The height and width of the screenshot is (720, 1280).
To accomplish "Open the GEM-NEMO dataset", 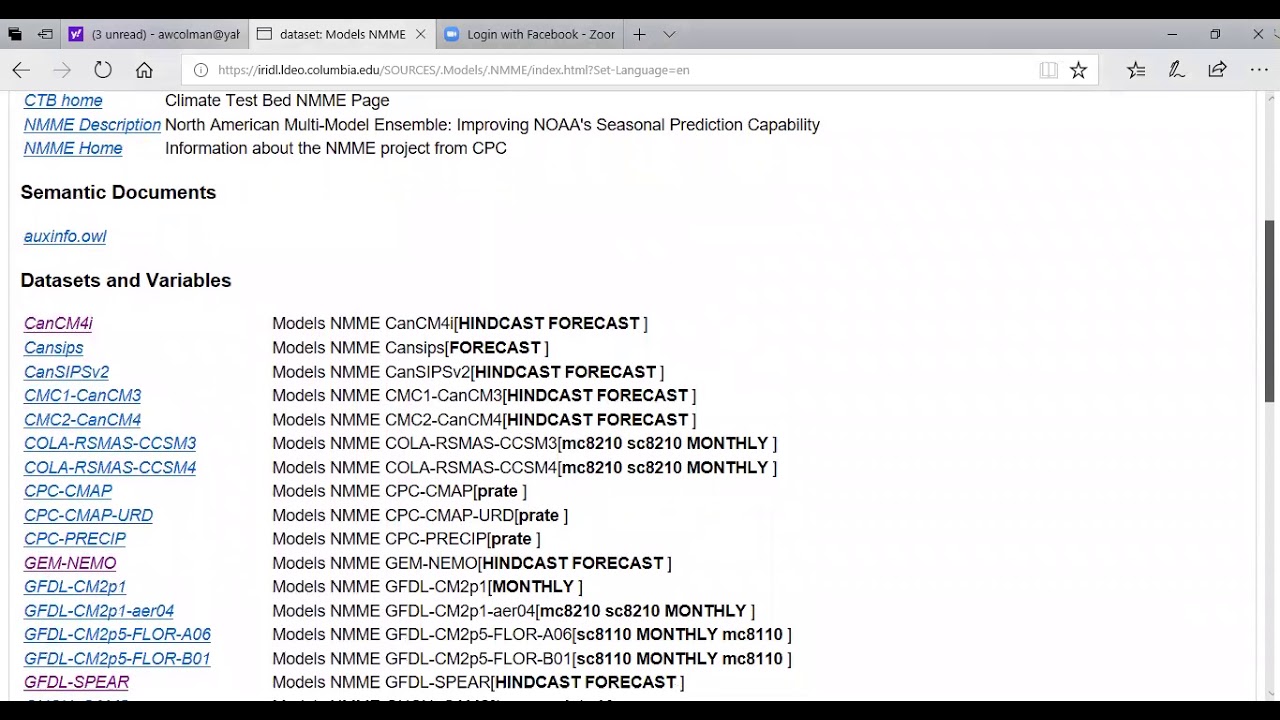I will (70, 563).
